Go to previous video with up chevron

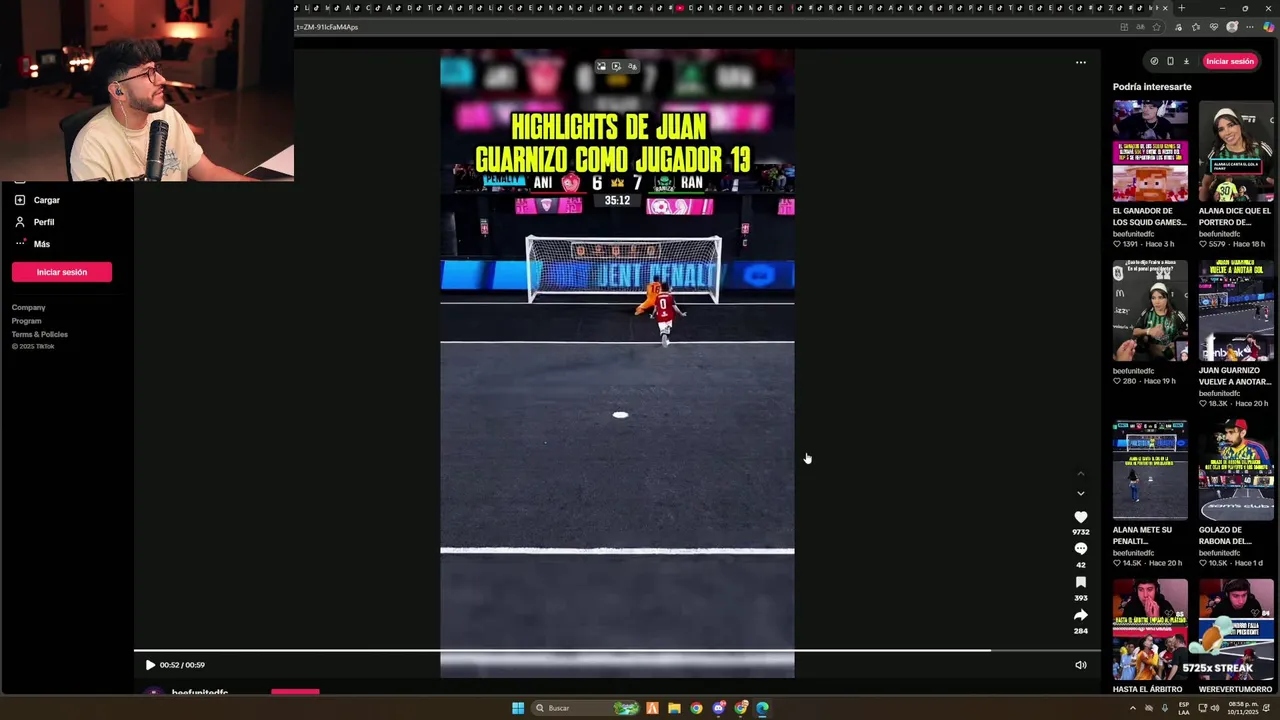coord(1080,473)
